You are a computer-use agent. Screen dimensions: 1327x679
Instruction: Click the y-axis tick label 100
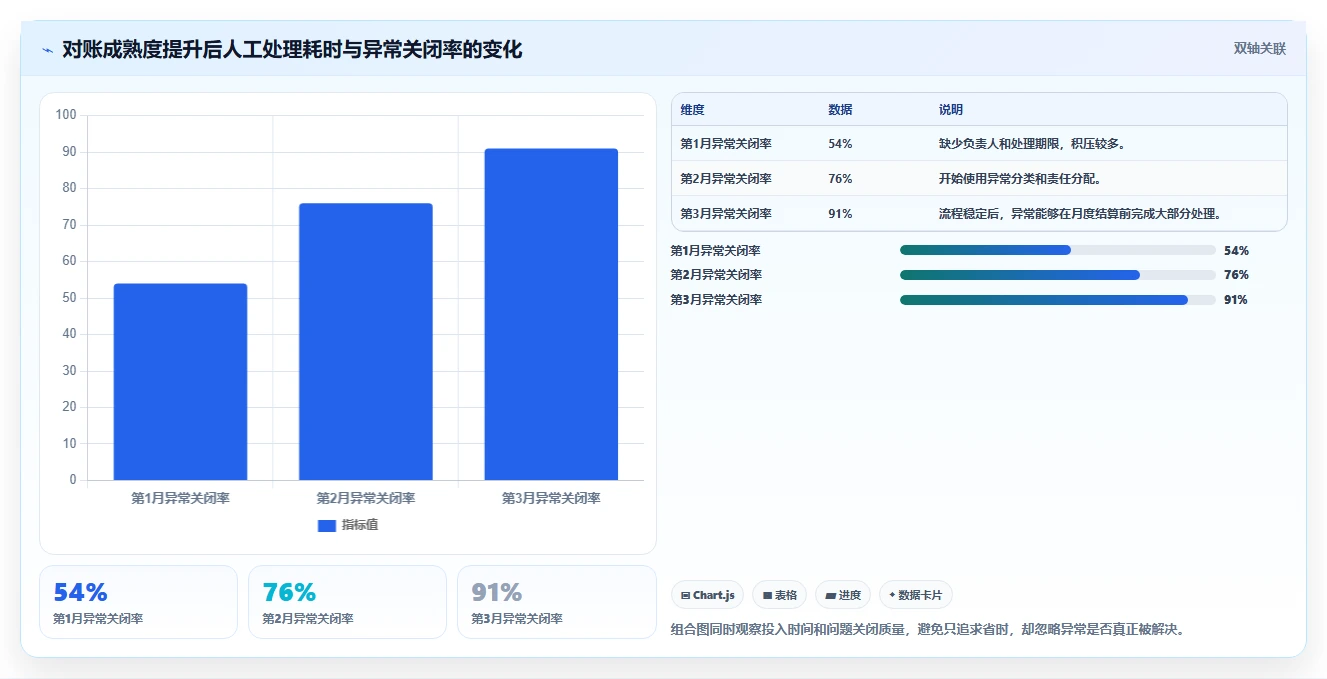pos(66,115)
